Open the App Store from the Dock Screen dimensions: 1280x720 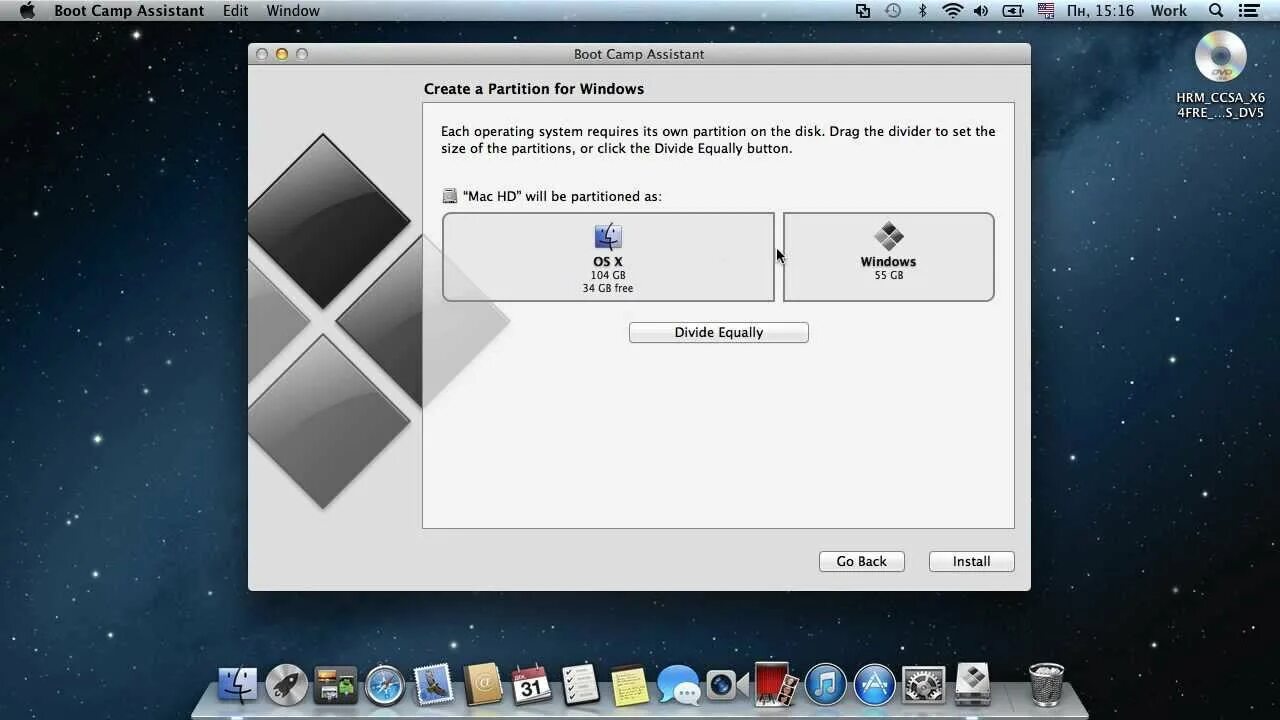(874, 685)
